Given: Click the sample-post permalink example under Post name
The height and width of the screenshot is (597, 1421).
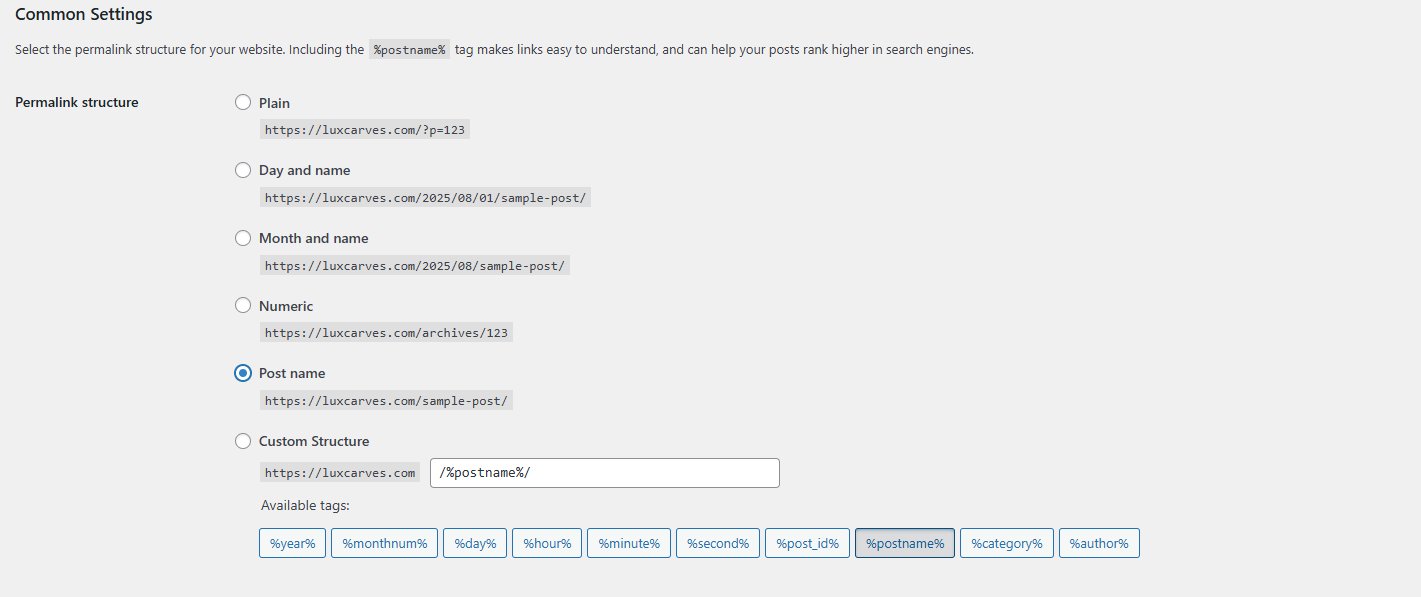Looking at the screenshot, I should [386, 399].
